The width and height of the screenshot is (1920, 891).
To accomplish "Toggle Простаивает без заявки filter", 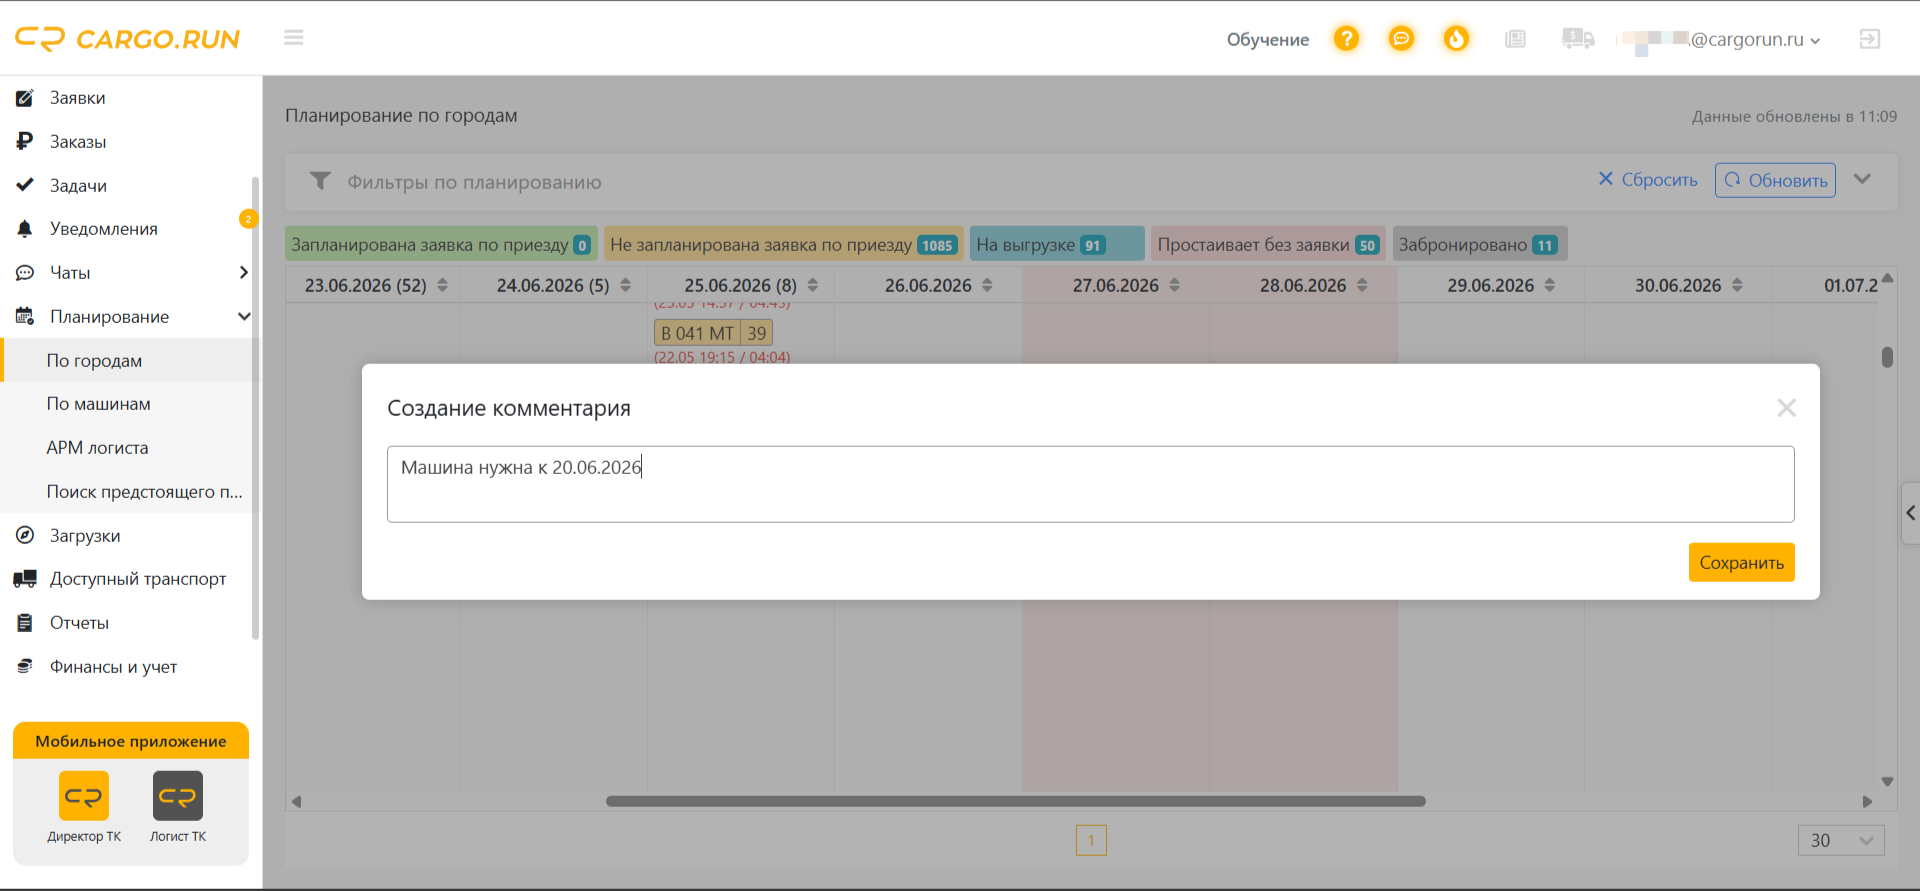I will [1268, 244].
